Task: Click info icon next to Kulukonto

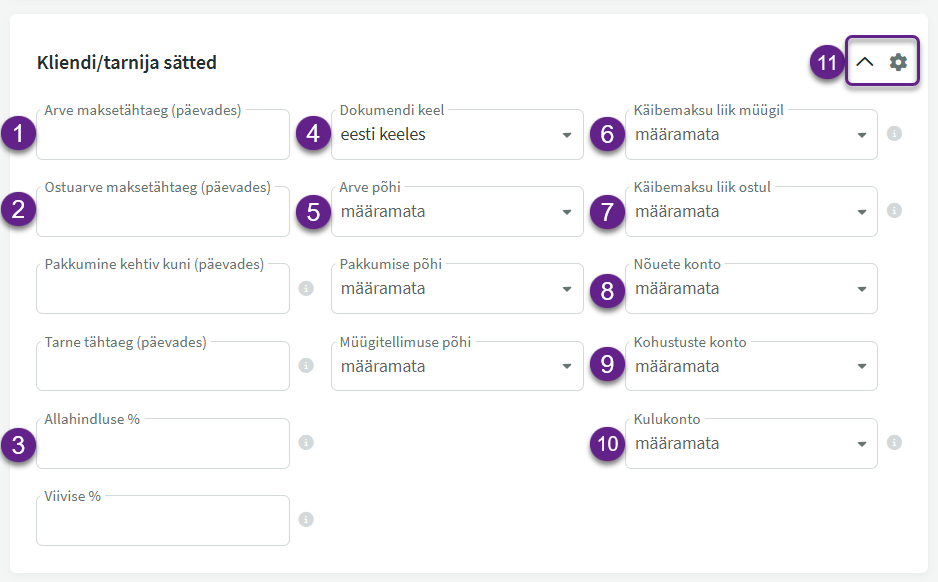Action: [895, 443]
